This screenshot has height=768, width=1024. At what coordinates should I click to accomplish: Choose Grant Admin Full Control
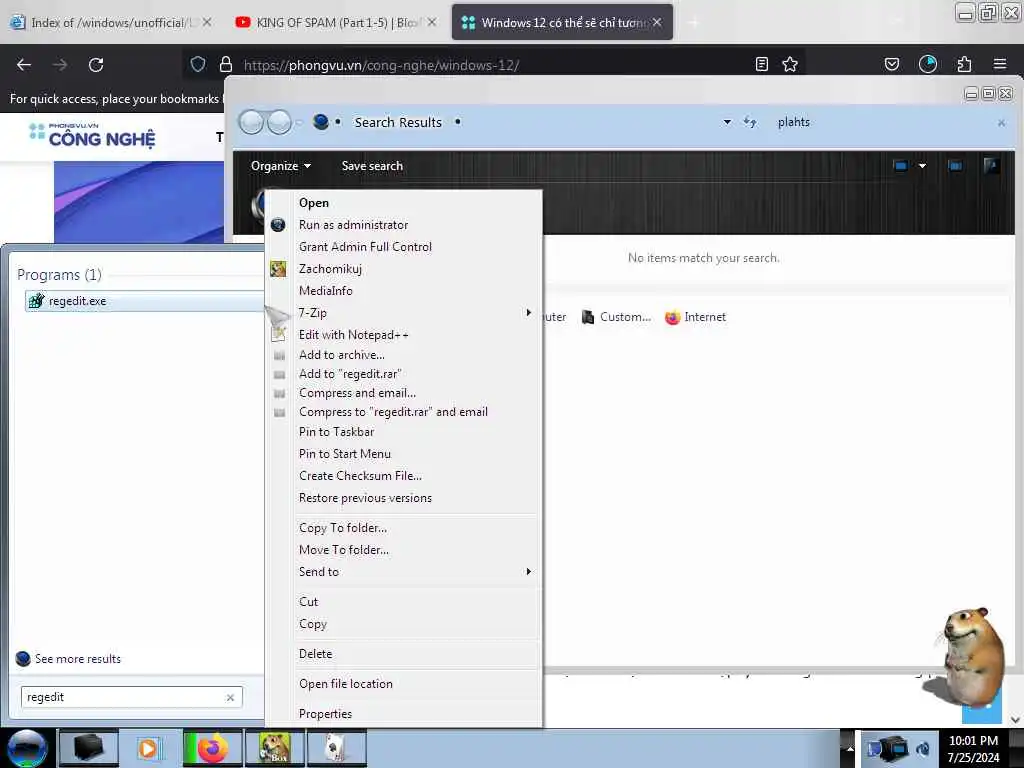[404, 247]
